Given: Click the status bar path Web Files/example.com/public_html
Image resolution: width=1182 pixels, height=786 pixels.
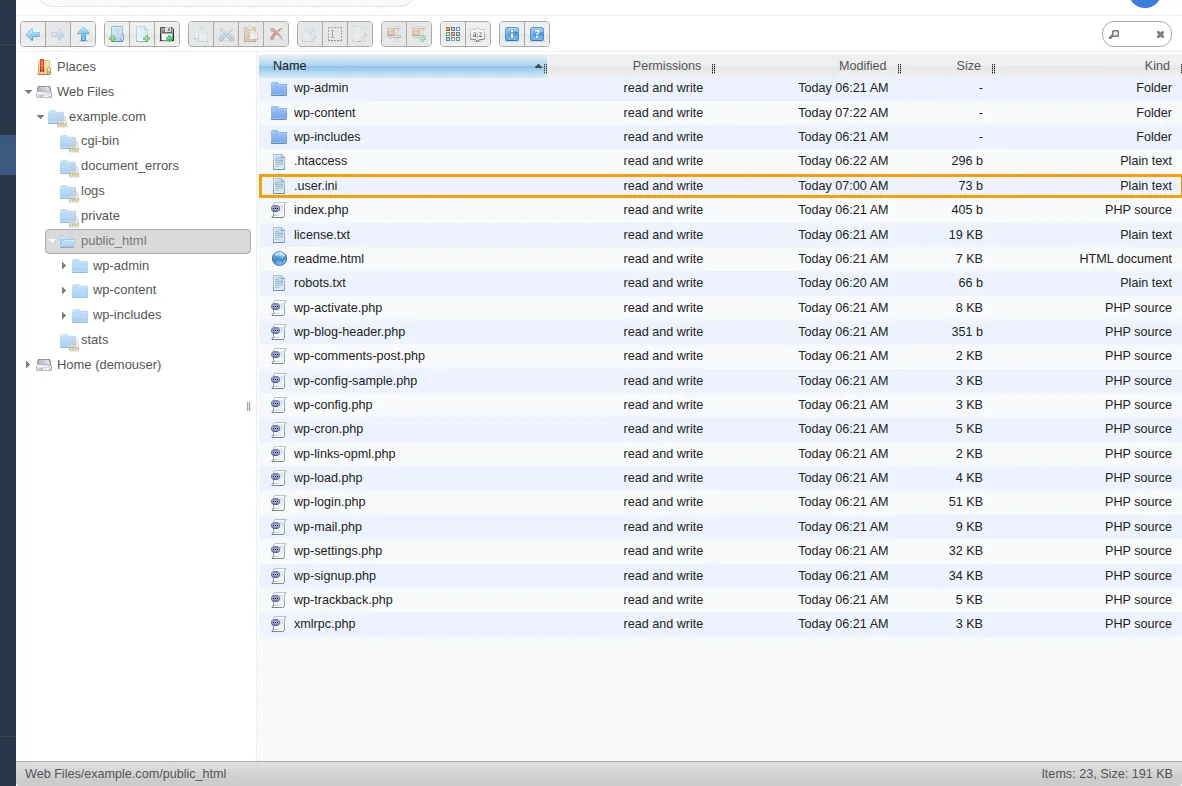Looking at the screenshot, I should point(125,774).
